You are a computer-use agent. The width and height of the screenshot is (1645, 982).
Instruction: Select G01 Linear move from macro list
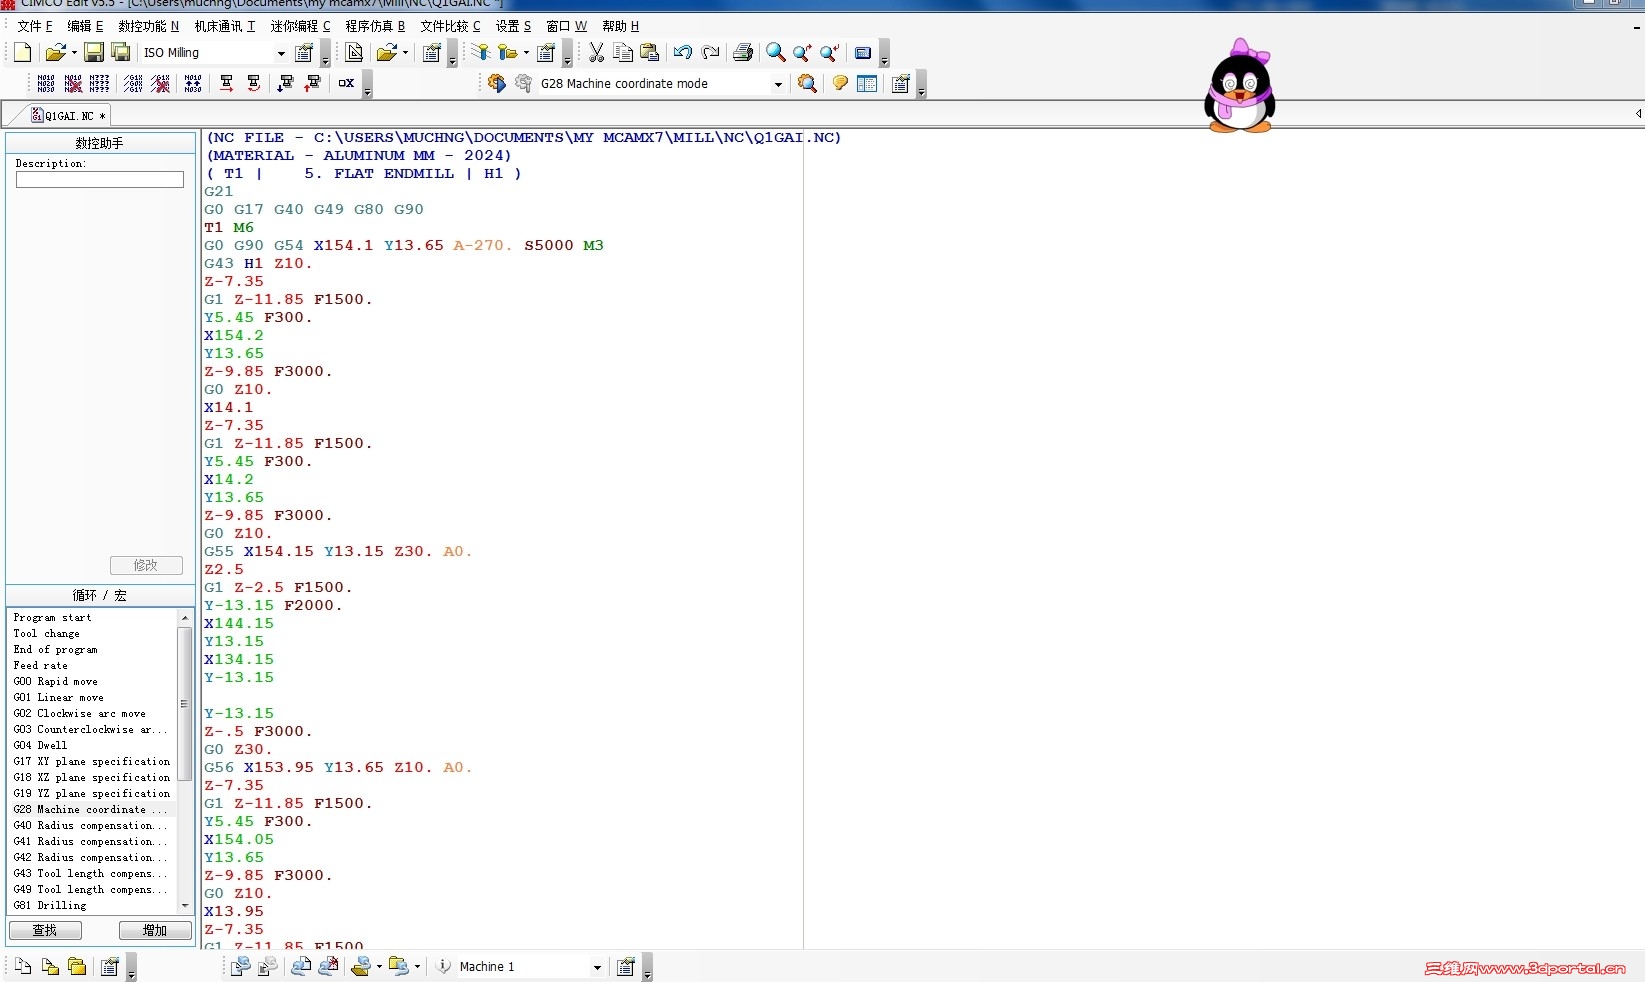click(60, 697)
